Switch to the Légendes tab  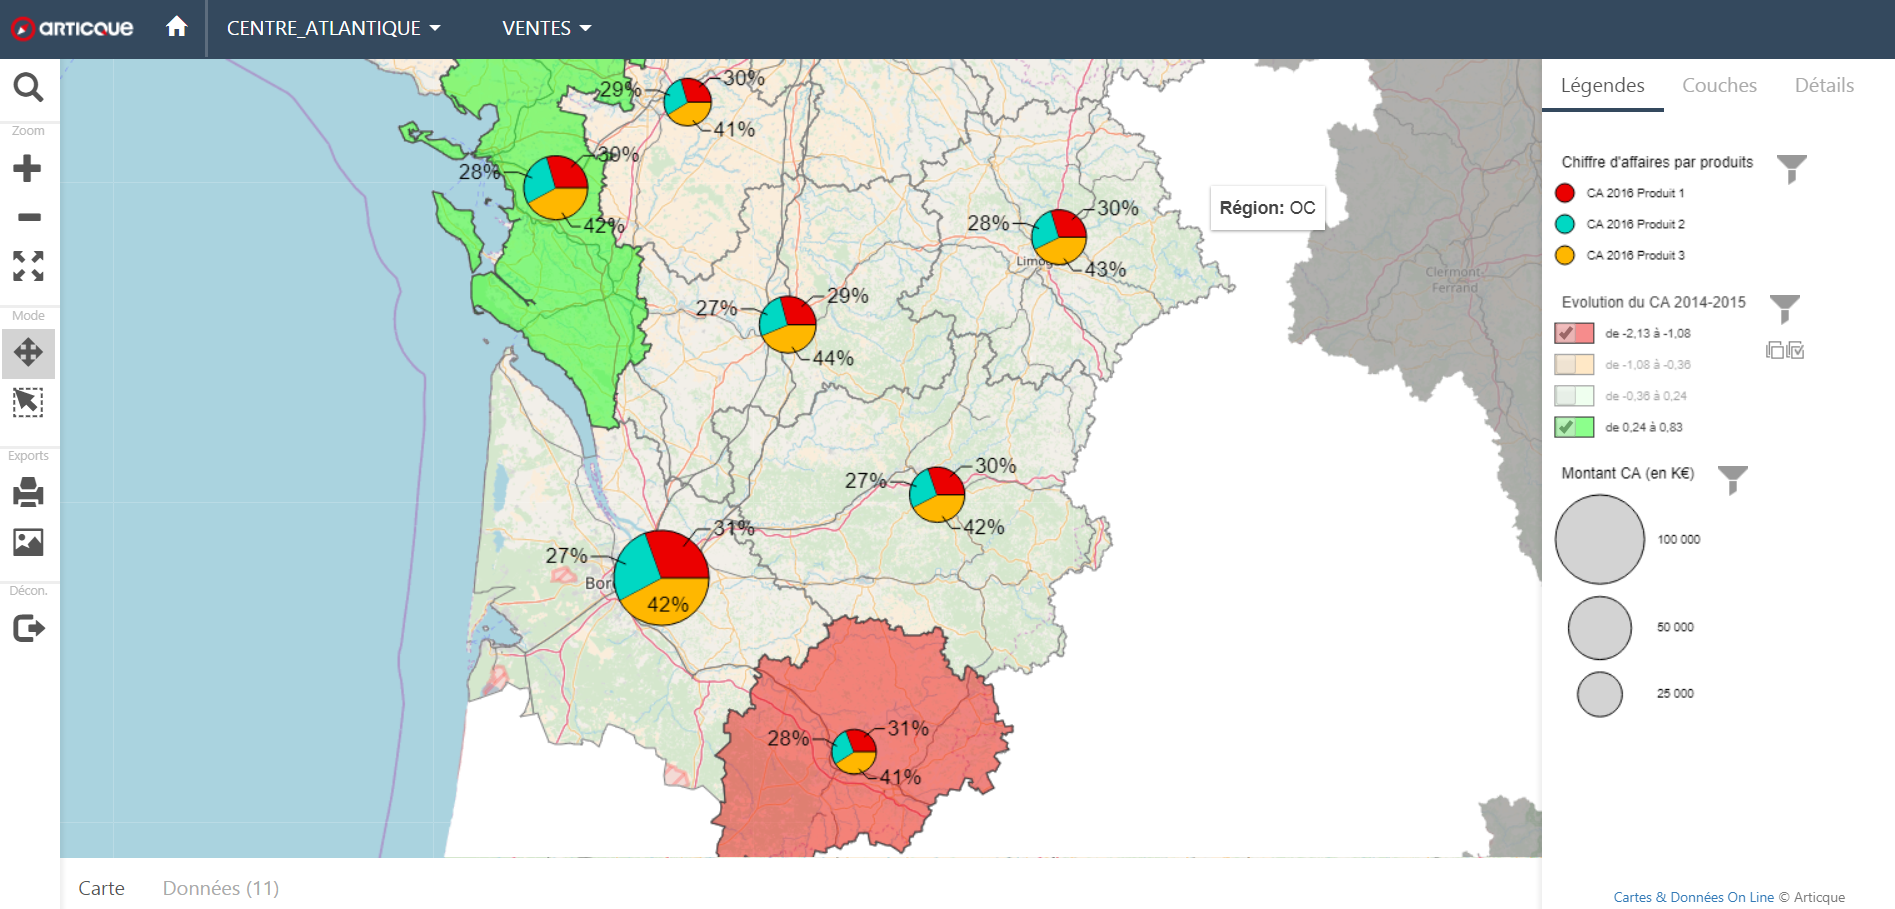pos(1602,85)
